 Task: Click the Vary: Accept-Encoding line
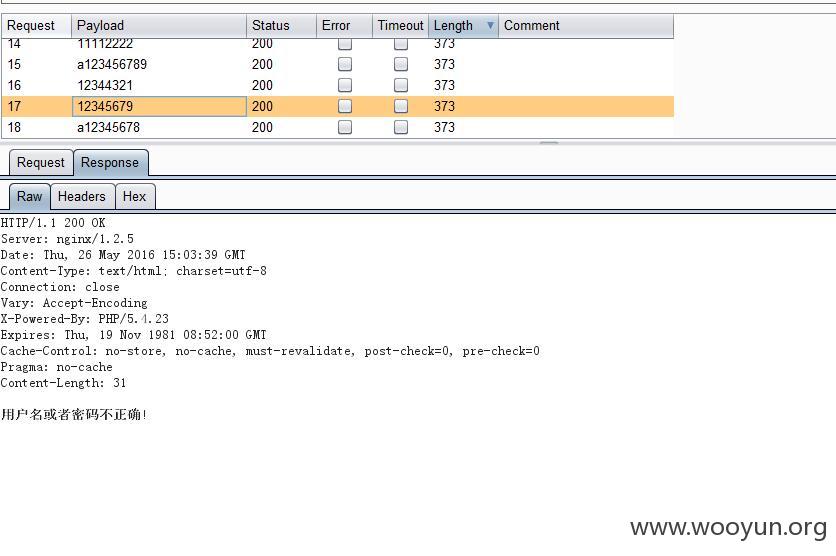pyautogui.click(x=74, y=303)
